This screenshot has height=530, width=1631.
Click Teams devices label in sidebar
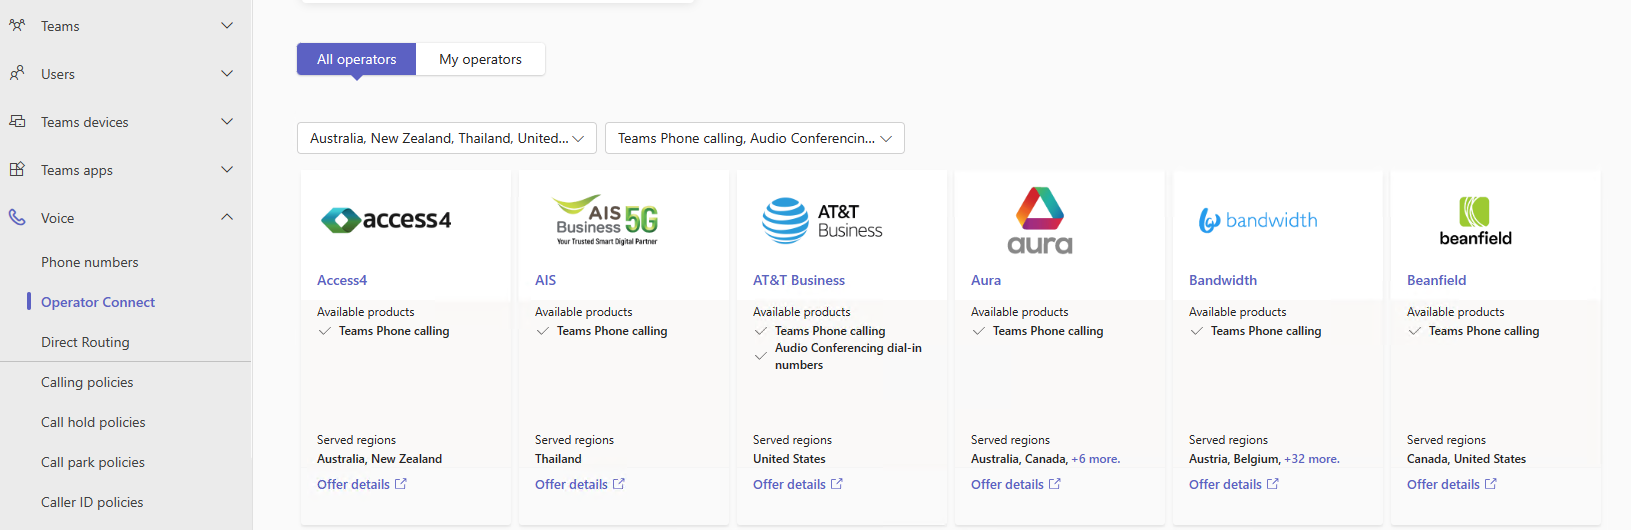85,122
